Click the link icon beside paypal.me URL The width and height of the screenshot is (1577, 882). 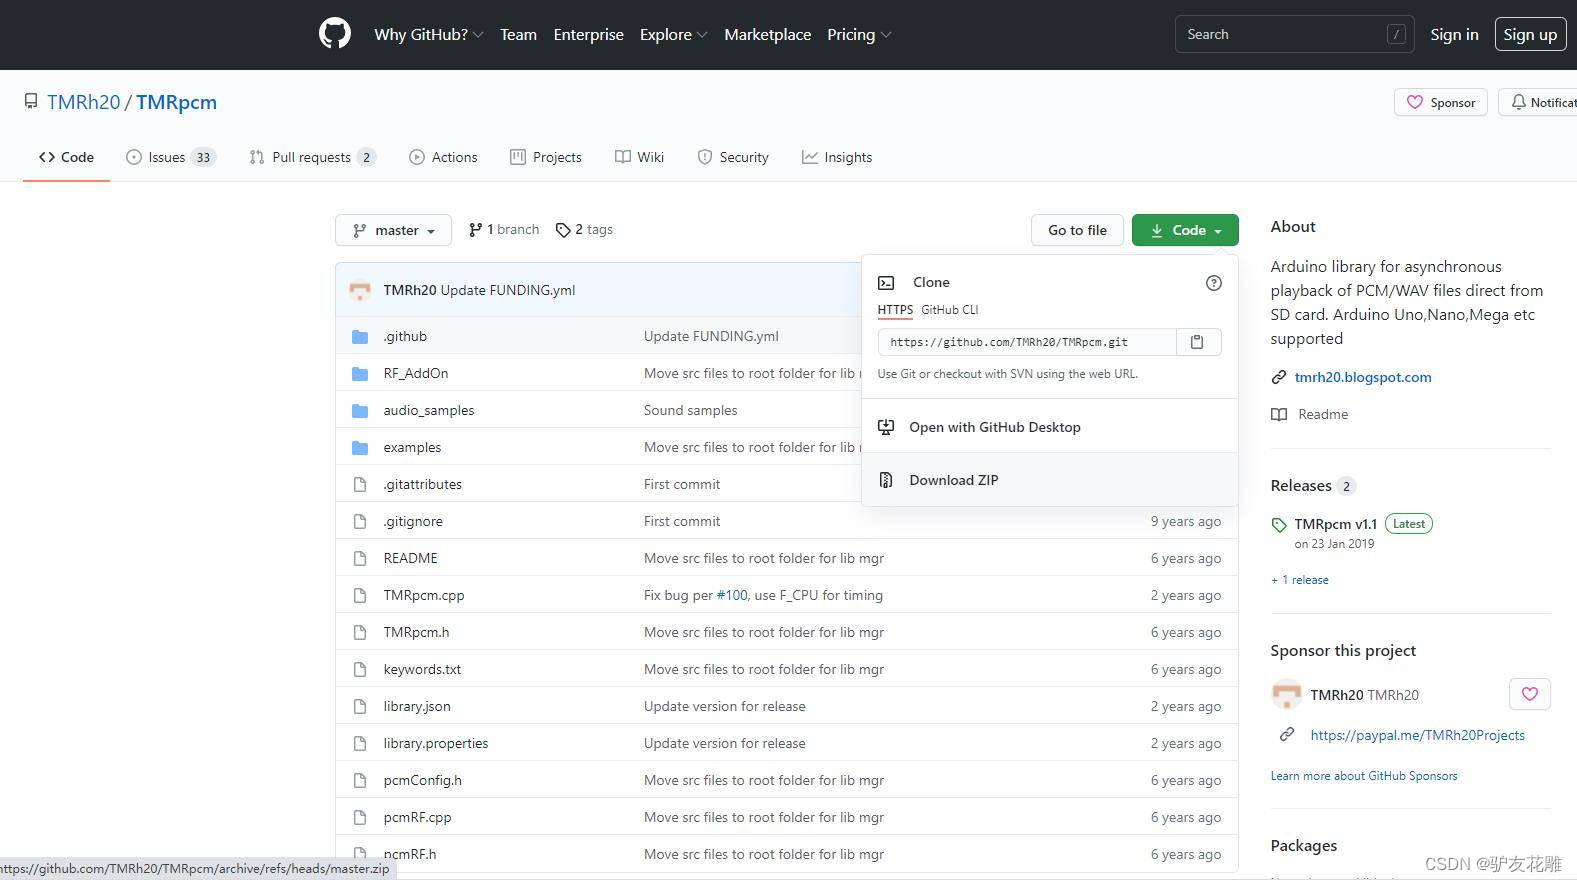click(x=1287, y=734)
